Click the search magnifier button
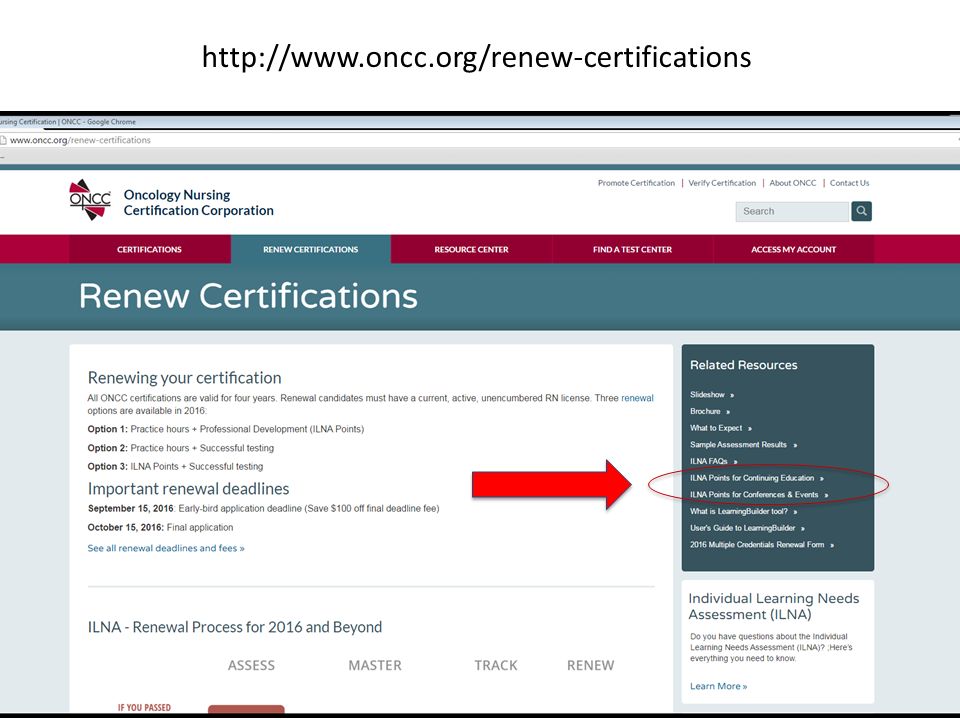The height and width of the screenshot is (720, 960). pos(861,211)
